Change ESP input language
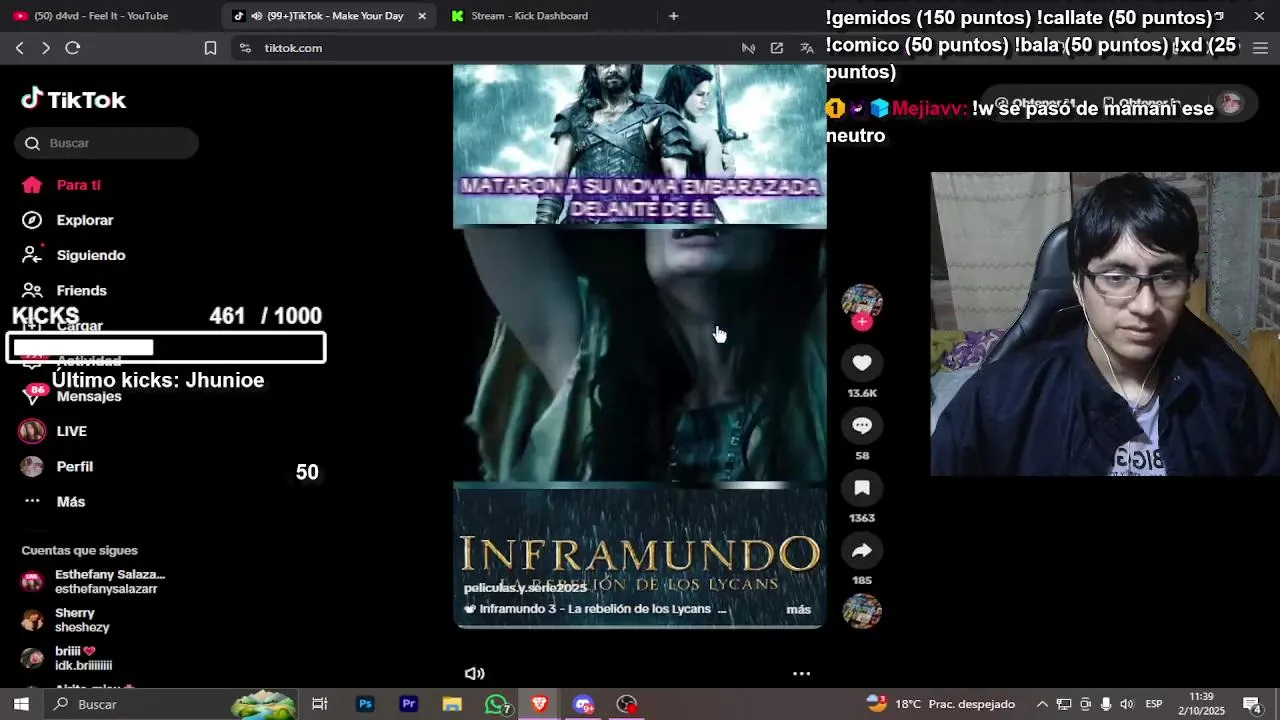The height and width of the screenshot is (720, 1280). coord(1154,704)
